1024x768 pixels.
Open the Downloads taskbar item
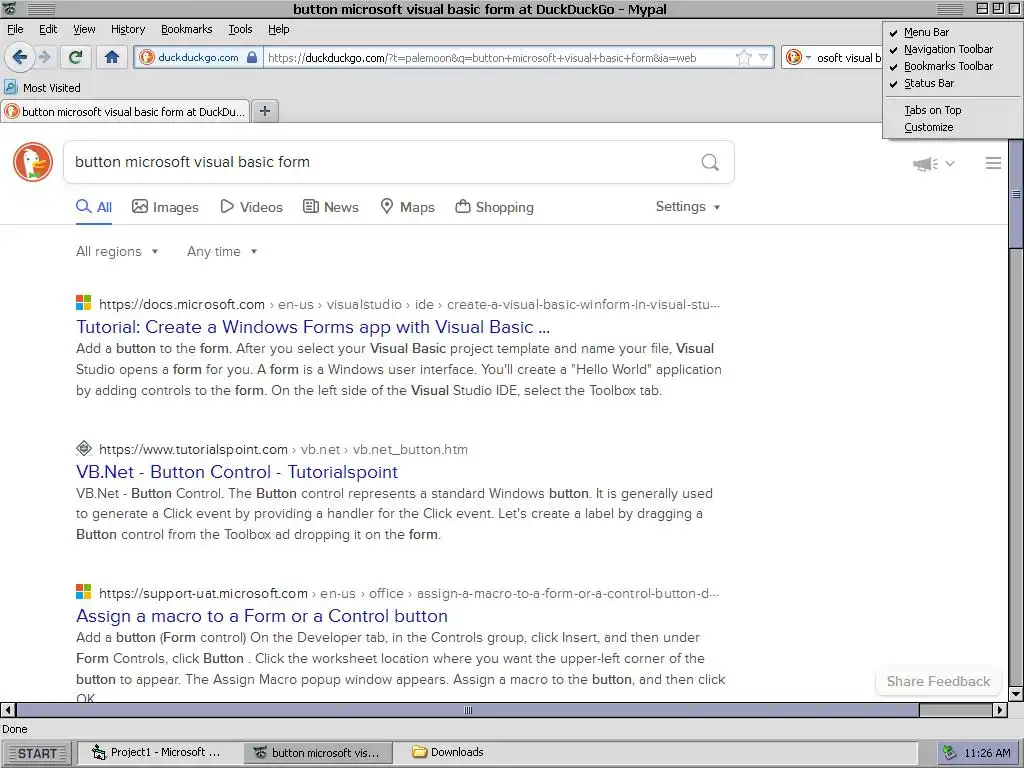coord(448,752)
